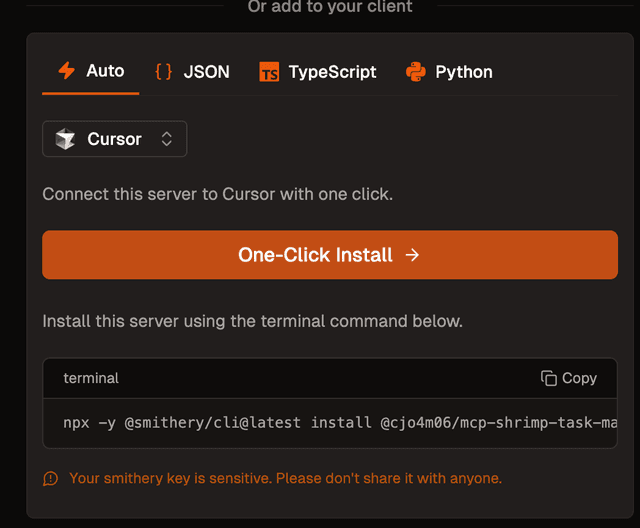This screenshot has height=528, width=640.
Task: Copy the terminal command
Action: click(x=569, y=378)
